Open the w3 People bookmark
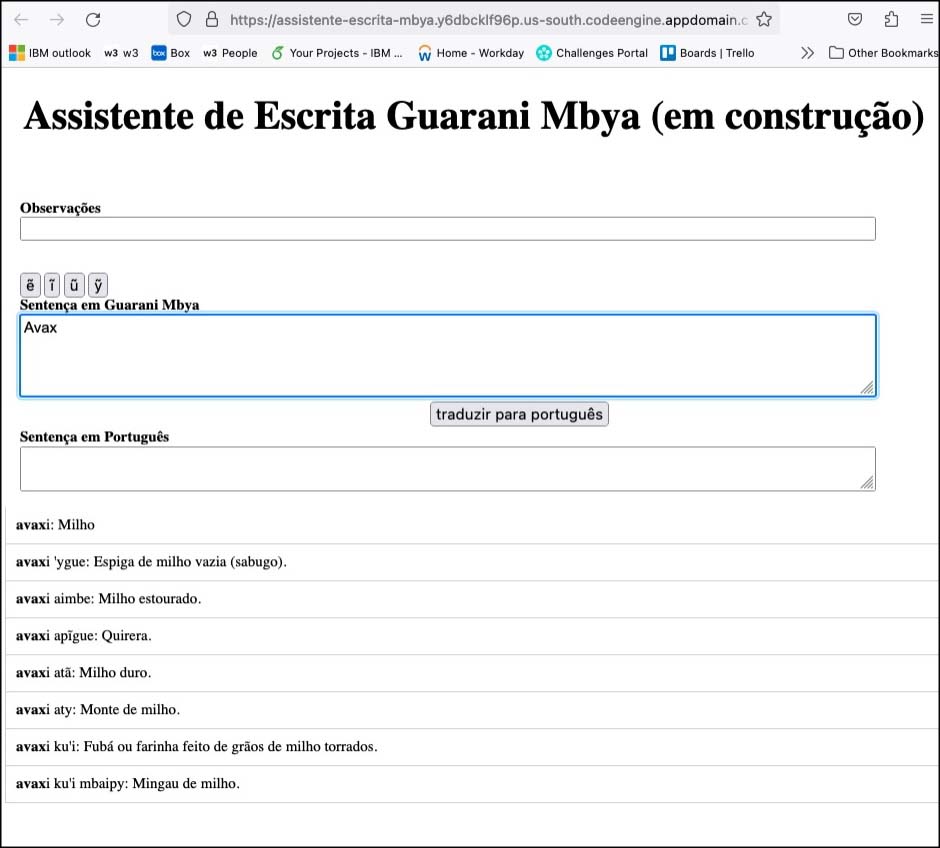 point(230,53)
